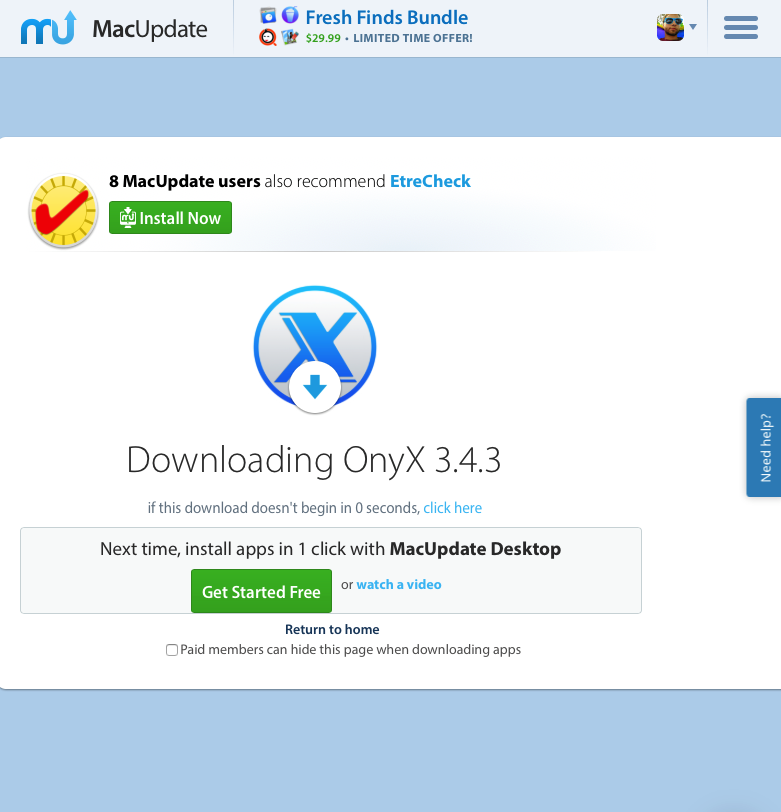Click the blue download arrow badge
Image resolution: width=781 pixels, height=812 pixels.
tap(315, 387)
